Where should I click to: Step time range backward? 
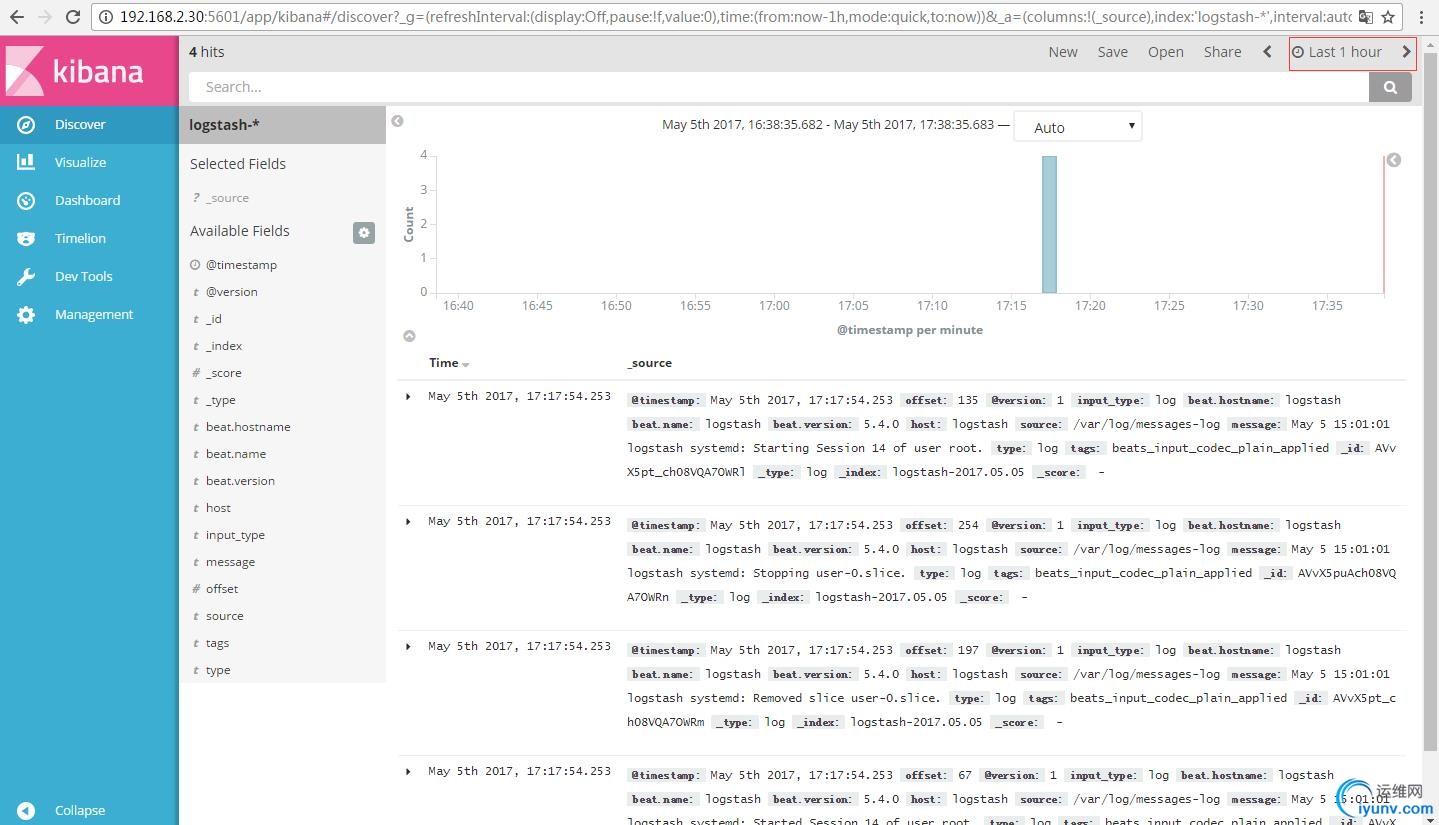1268,52
